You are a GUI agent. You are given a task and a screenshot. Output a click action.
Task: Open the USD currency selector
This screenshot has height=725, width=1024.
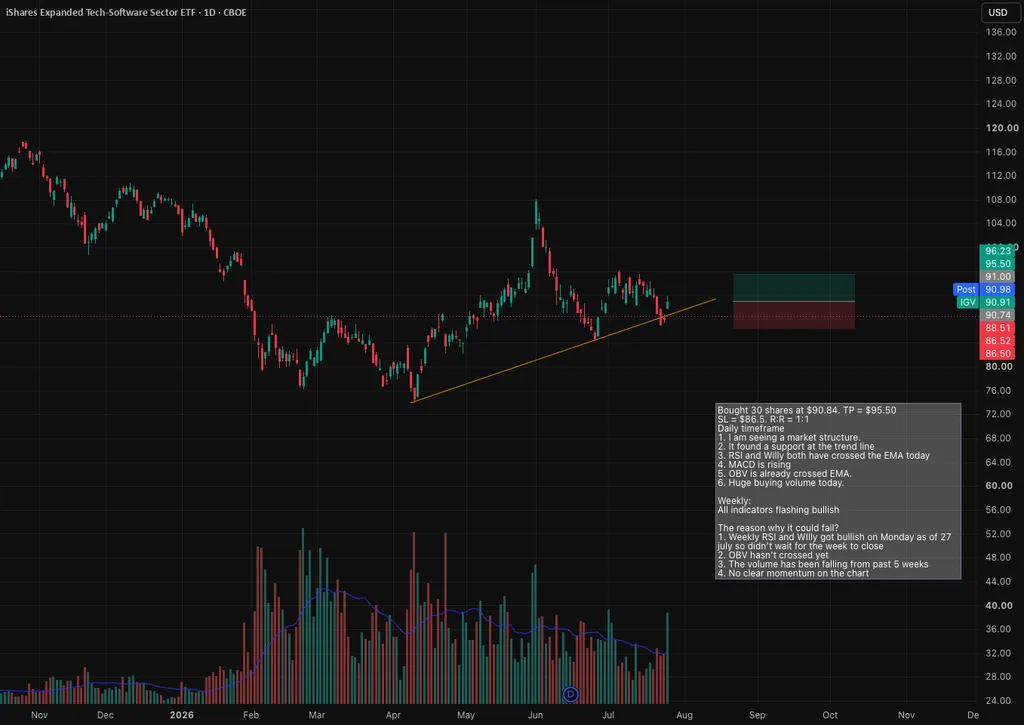pyautogui.click(x=998, y=12)
